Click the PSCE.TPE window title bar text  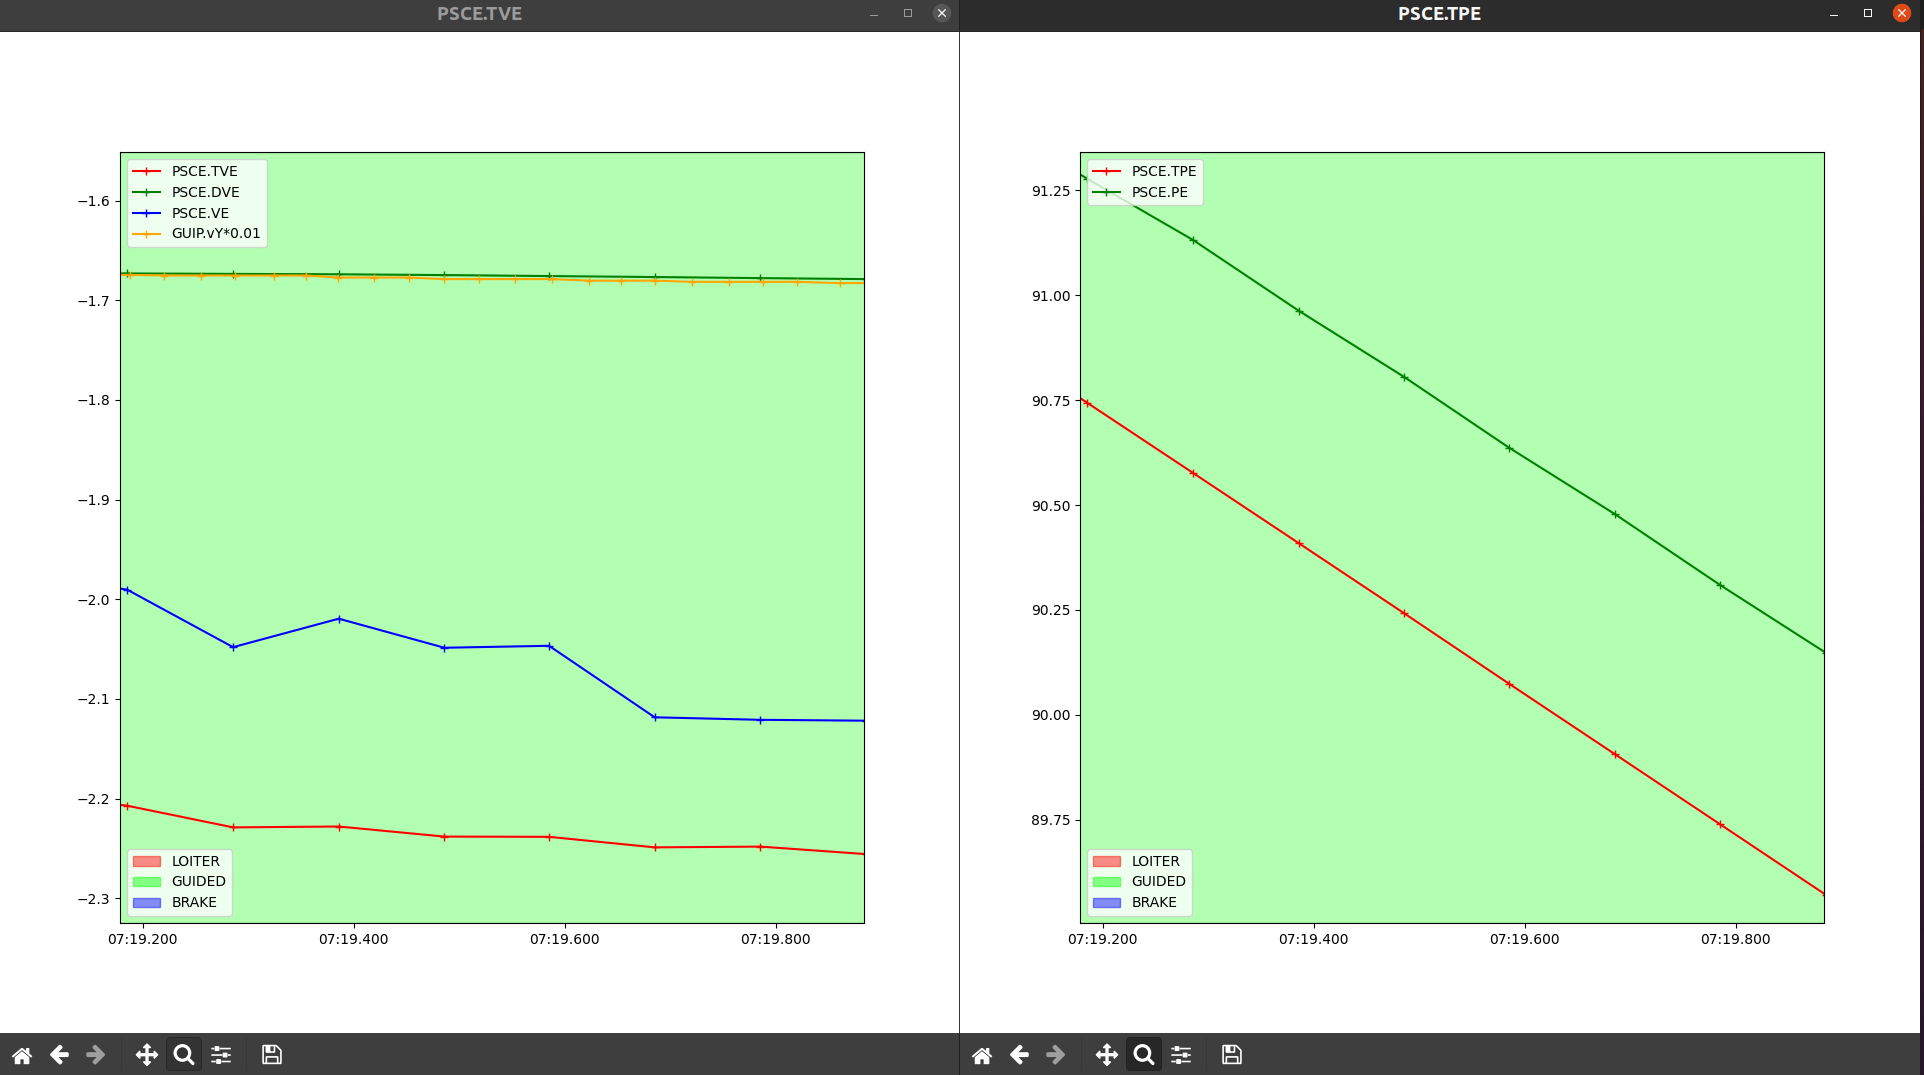pos(1439,14)
